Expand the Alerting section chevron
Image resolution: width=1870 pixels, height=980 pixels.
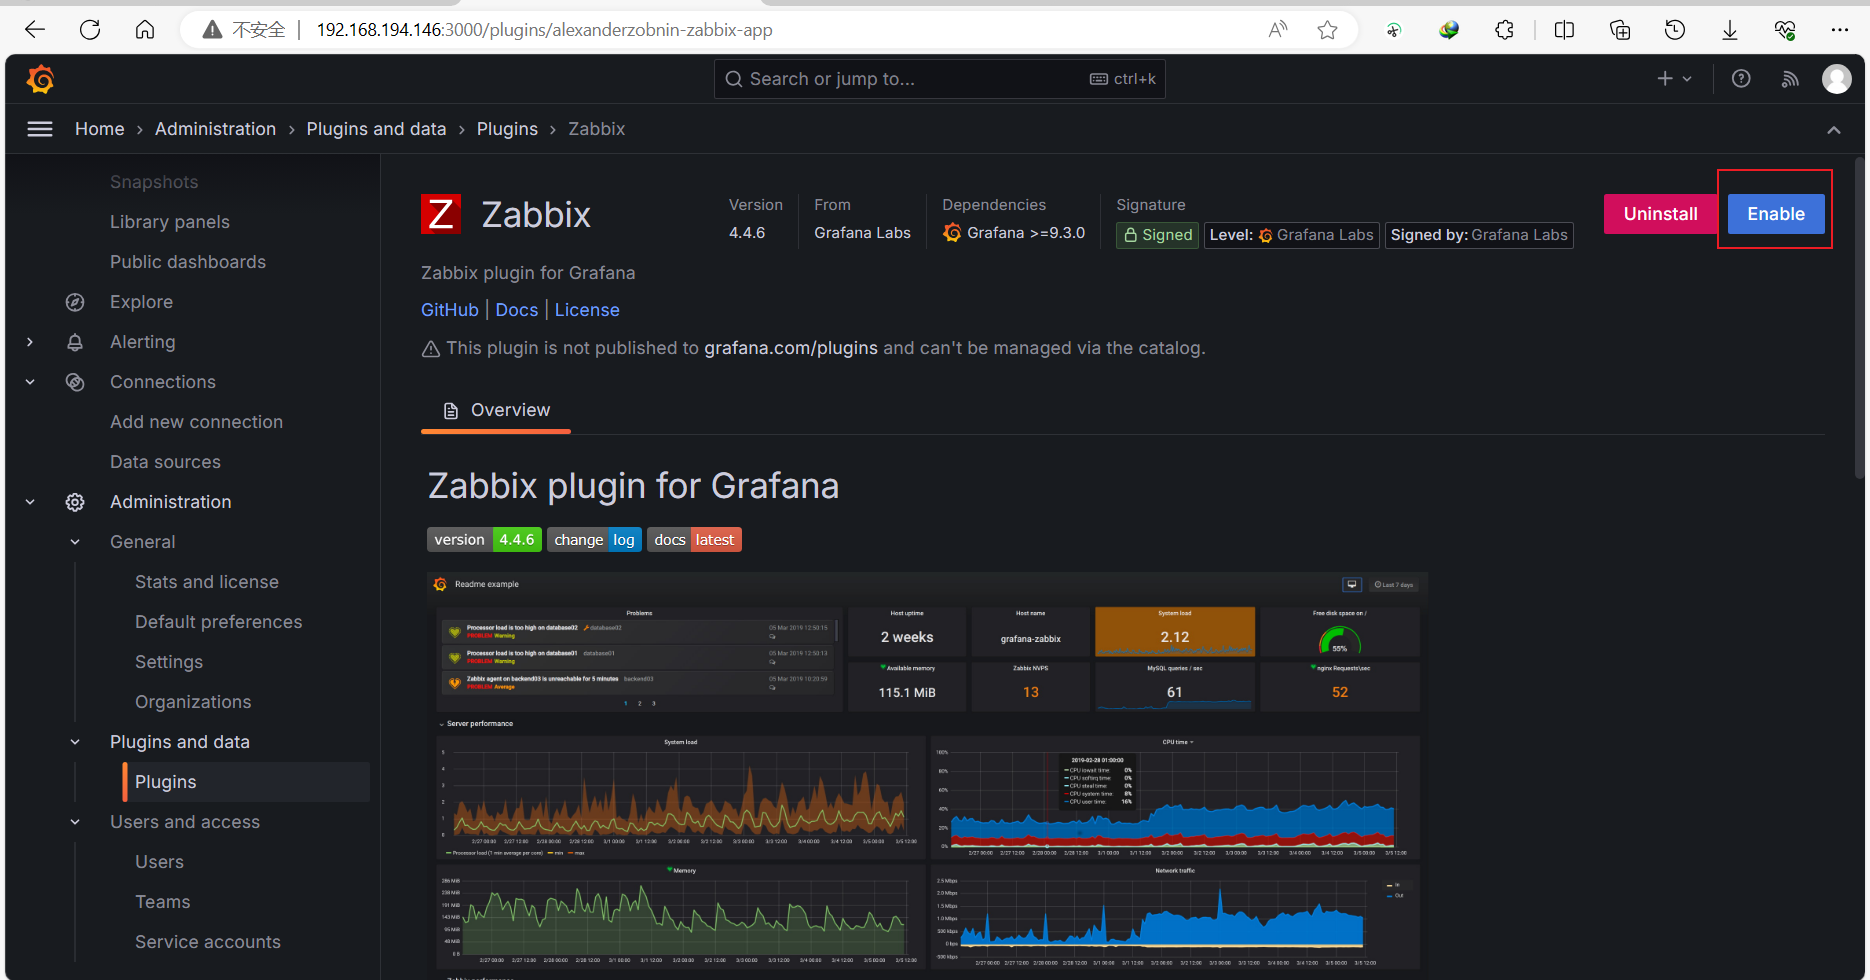(30, 342)
